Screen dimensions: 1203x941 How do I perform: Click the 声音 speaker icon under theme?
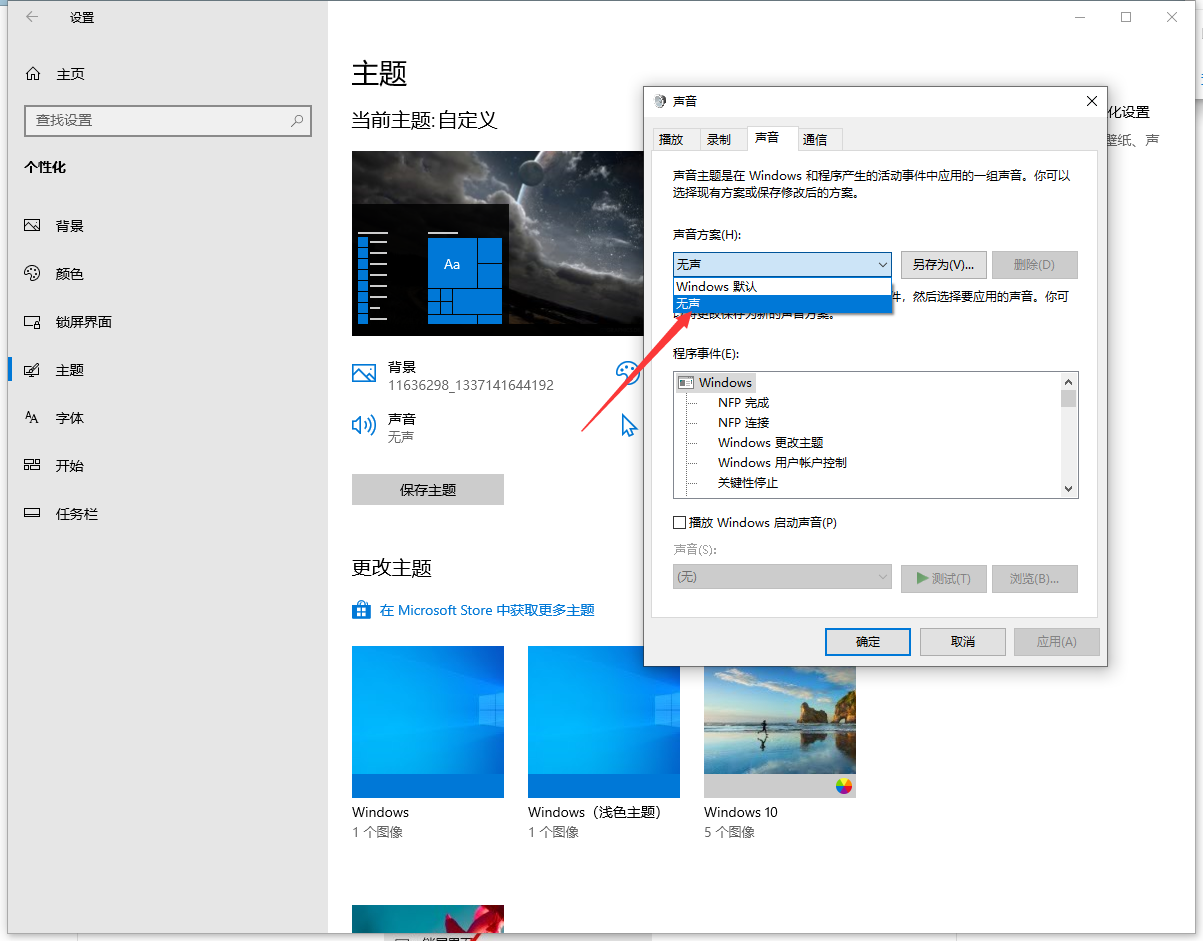click(x=364, y=426)
